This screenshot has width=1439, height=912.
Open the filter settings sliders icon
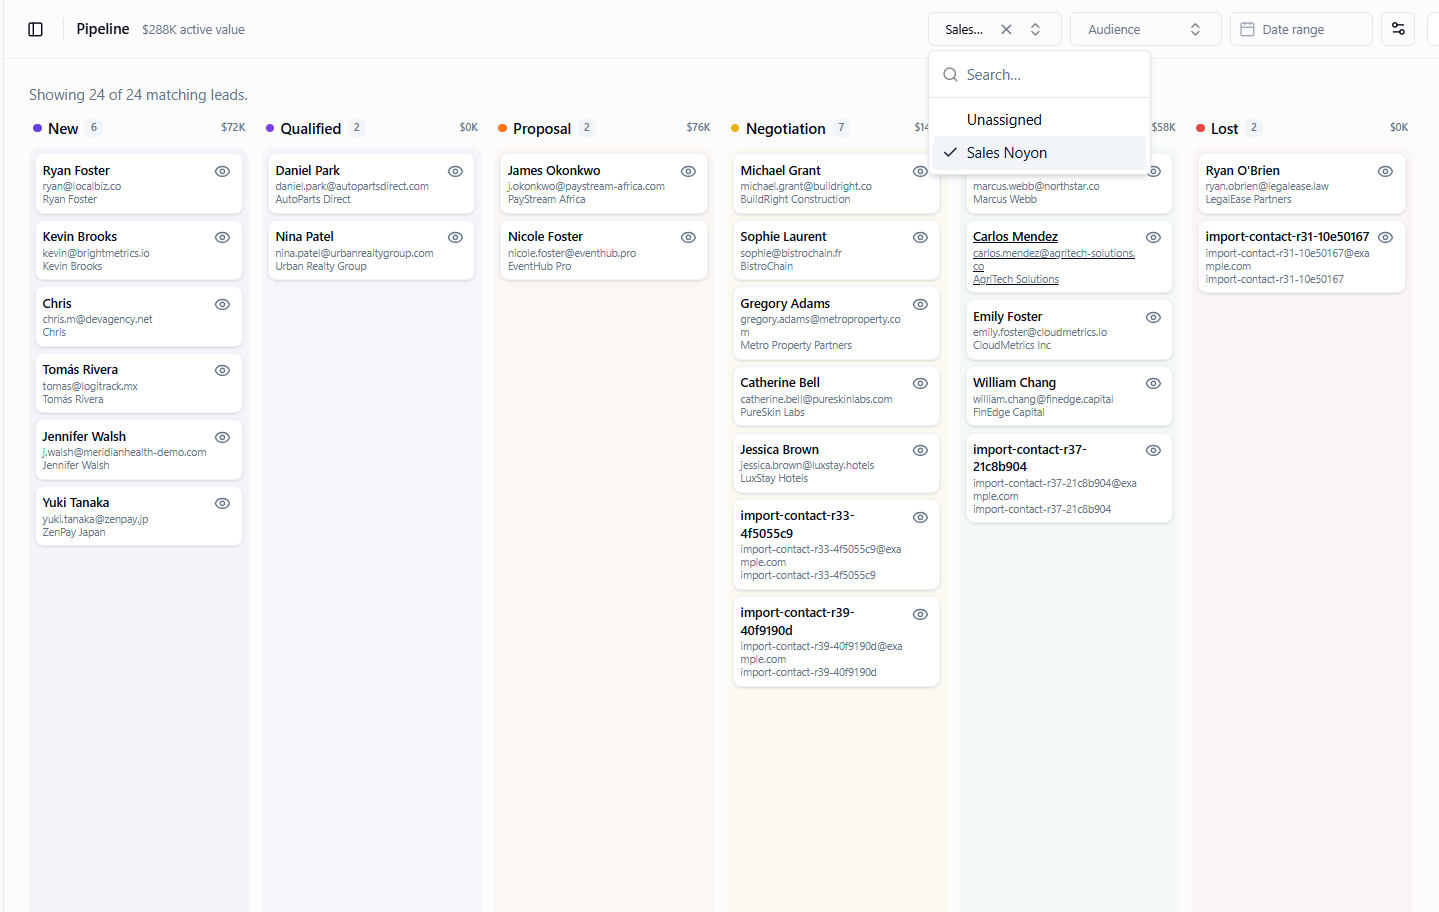(1398, 29)
